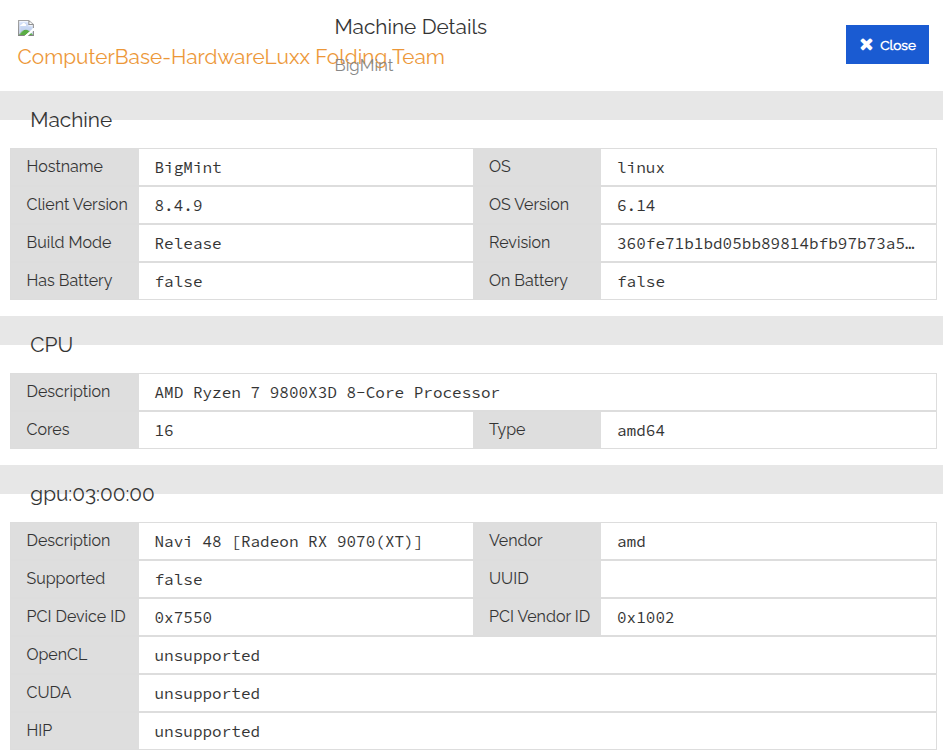The image size is (943, 756).
Task: Click the Cores label
Action: pos(48,429)
